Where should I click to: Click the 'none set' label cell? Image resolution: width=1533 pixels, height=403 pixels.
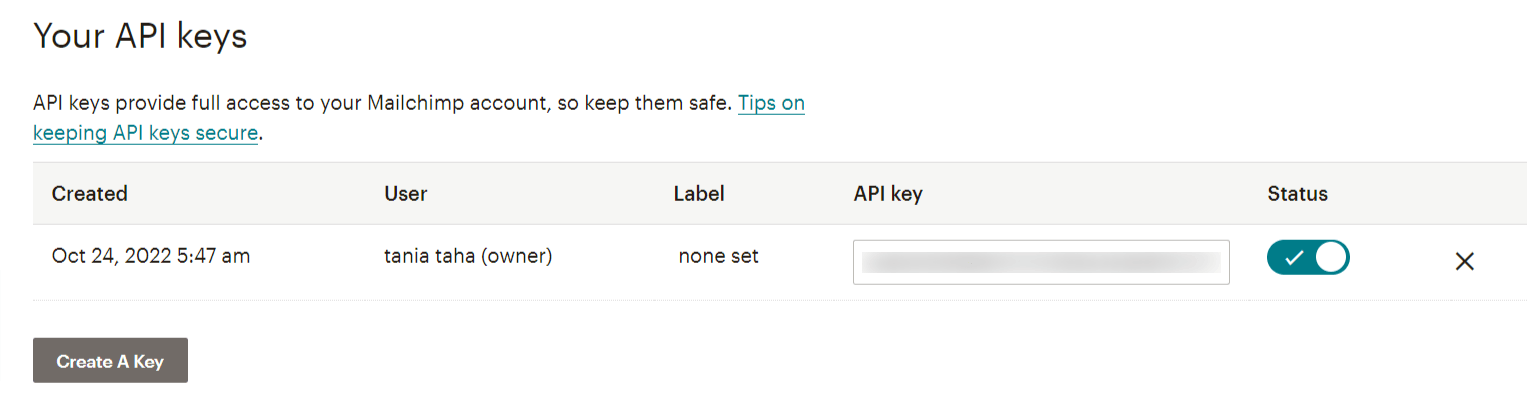pyautogui.click(x=718, y=256)
